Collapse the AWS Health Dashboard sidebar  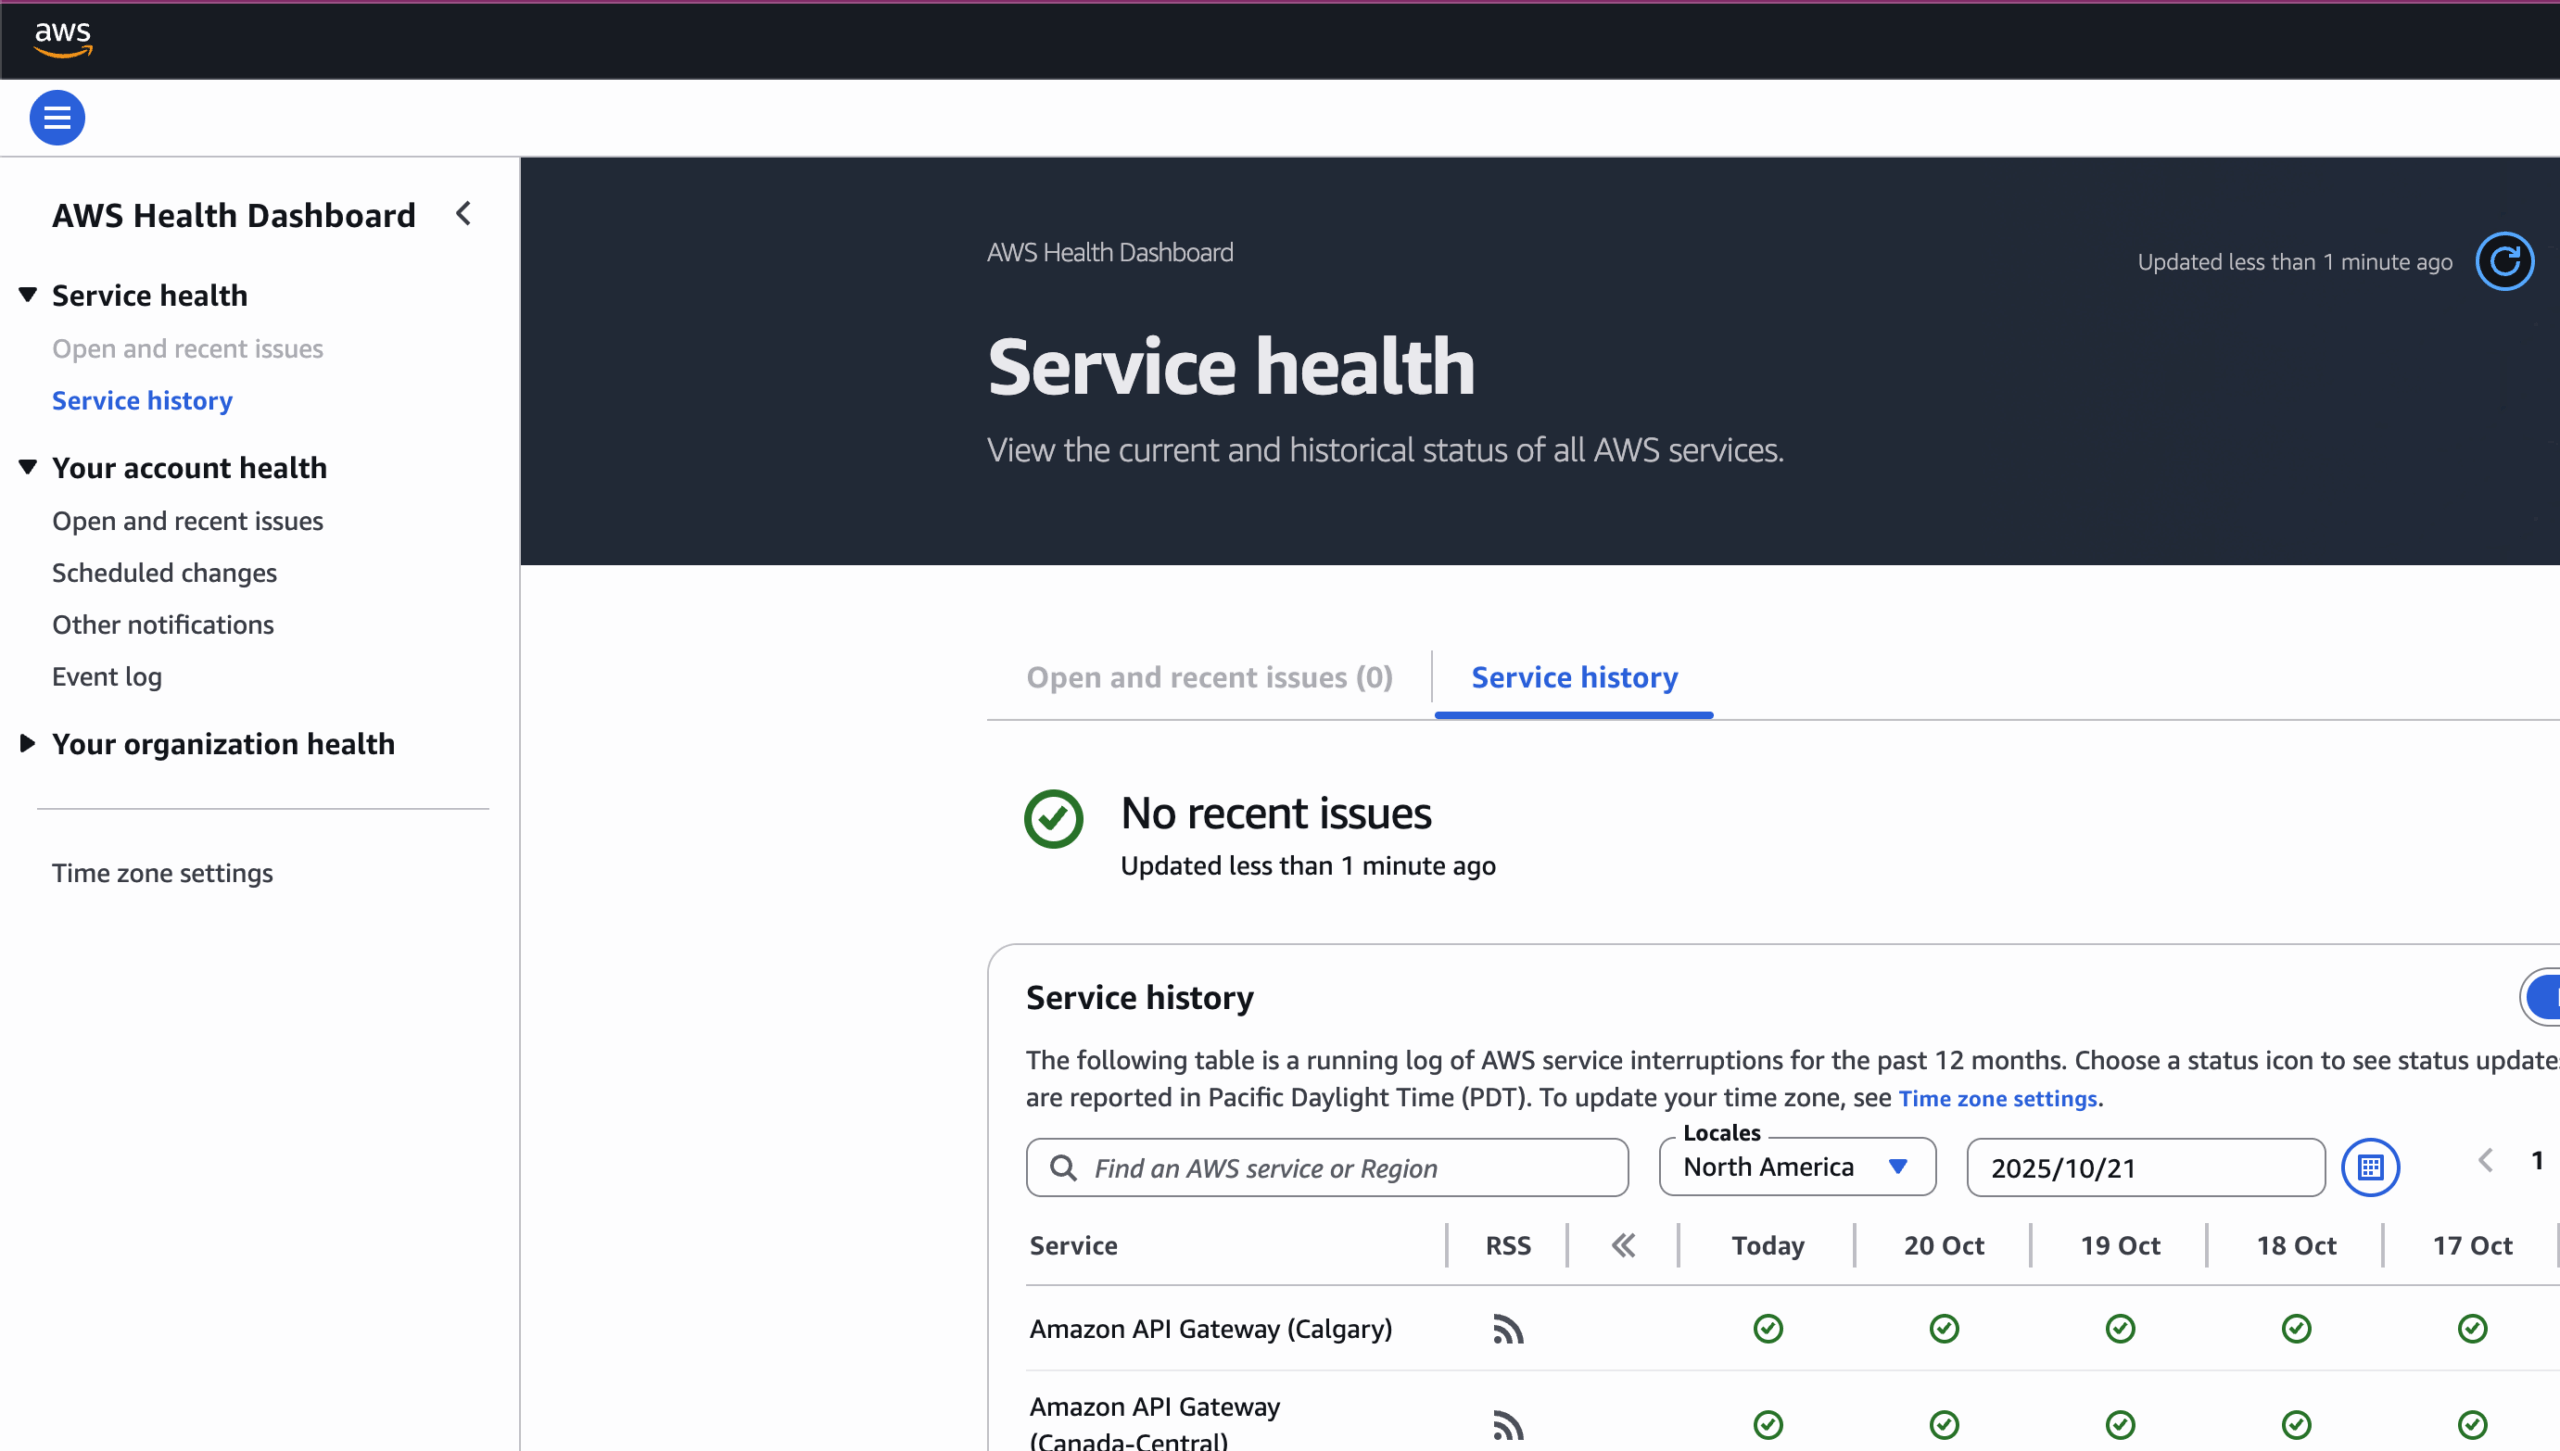pyautogui.click(x=463, y=214)
